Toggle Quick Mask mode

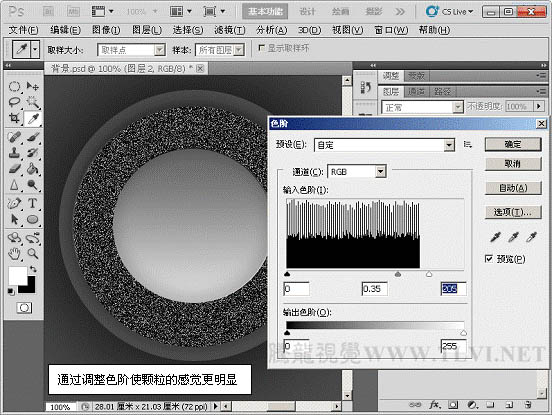pos(24,308)
